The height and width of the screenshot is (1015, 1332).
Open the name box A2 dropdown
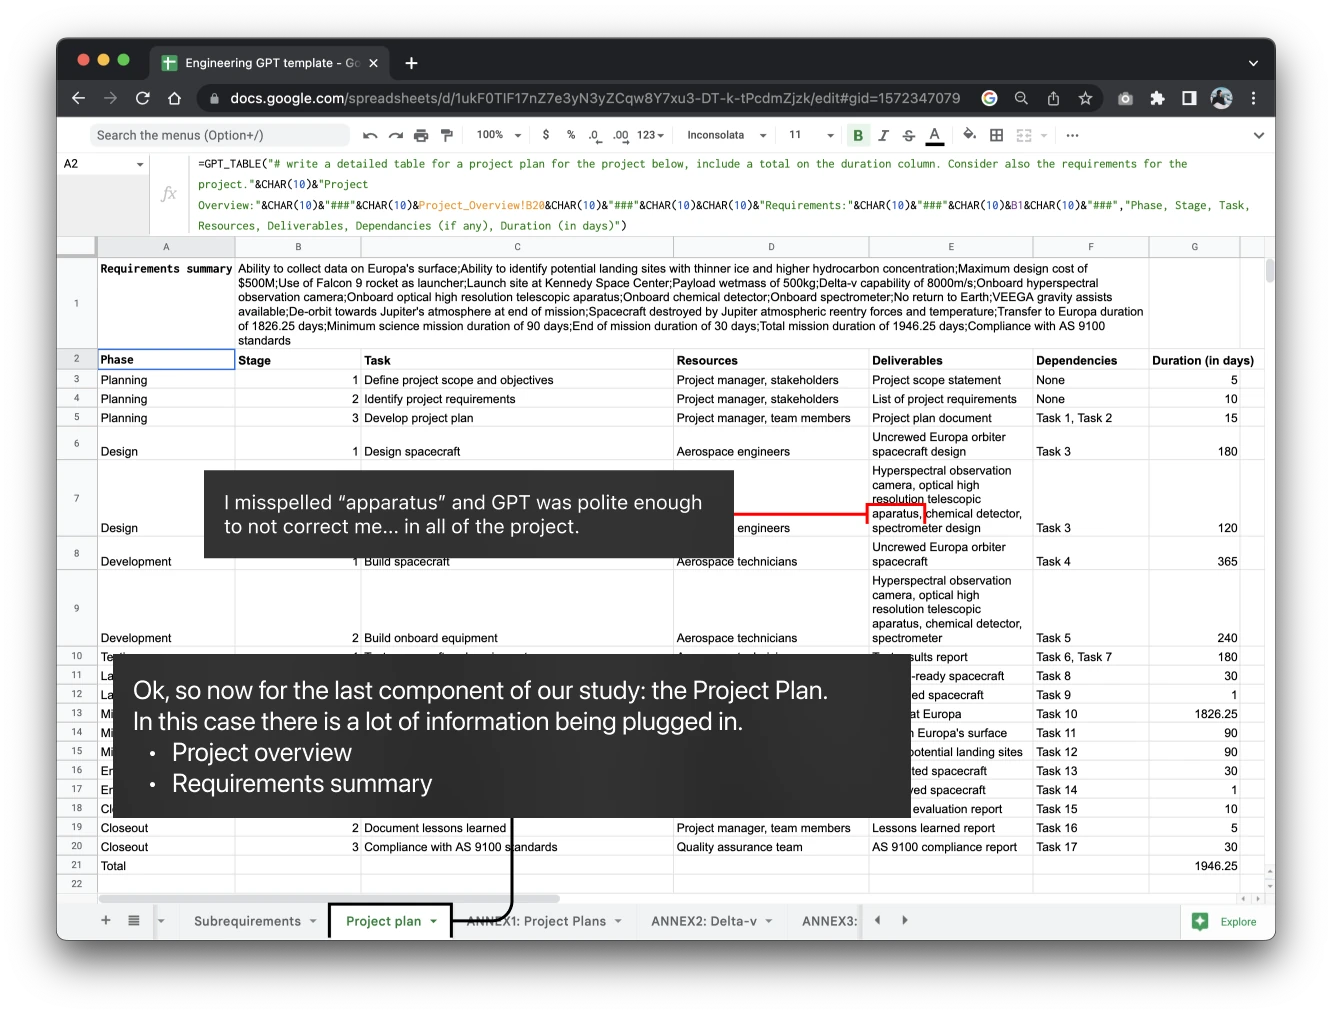[140, 164]
